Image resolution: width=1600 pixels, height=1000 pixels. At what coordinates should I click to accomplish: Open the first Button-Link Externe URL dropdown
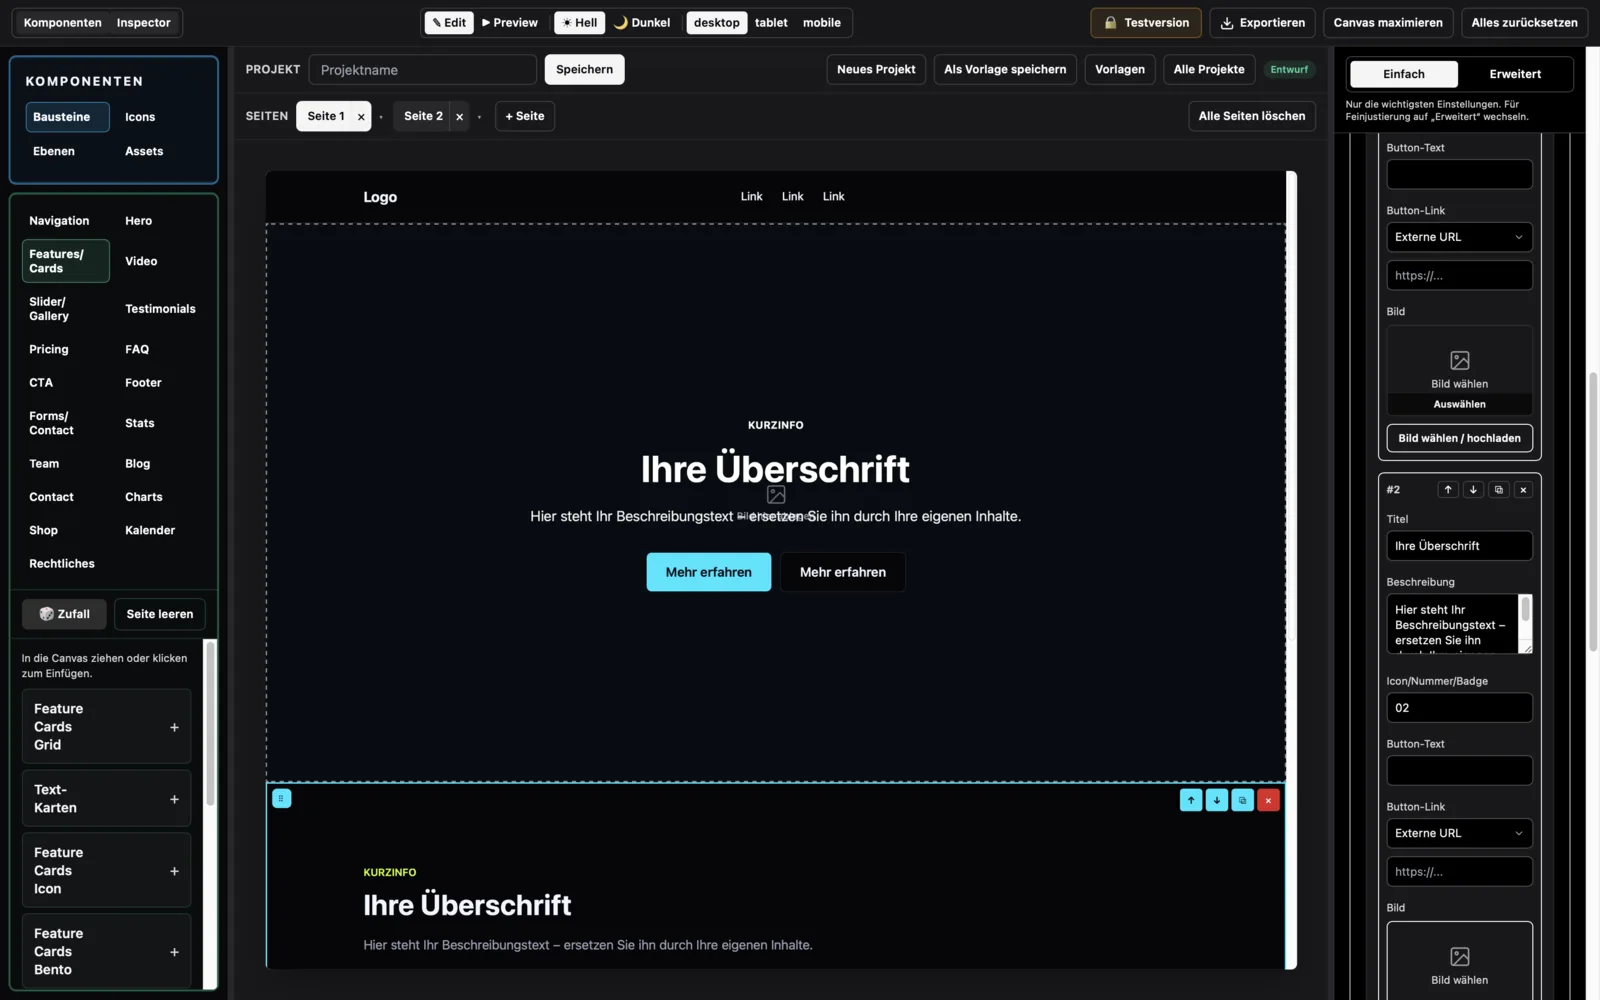click(1459, 237)
